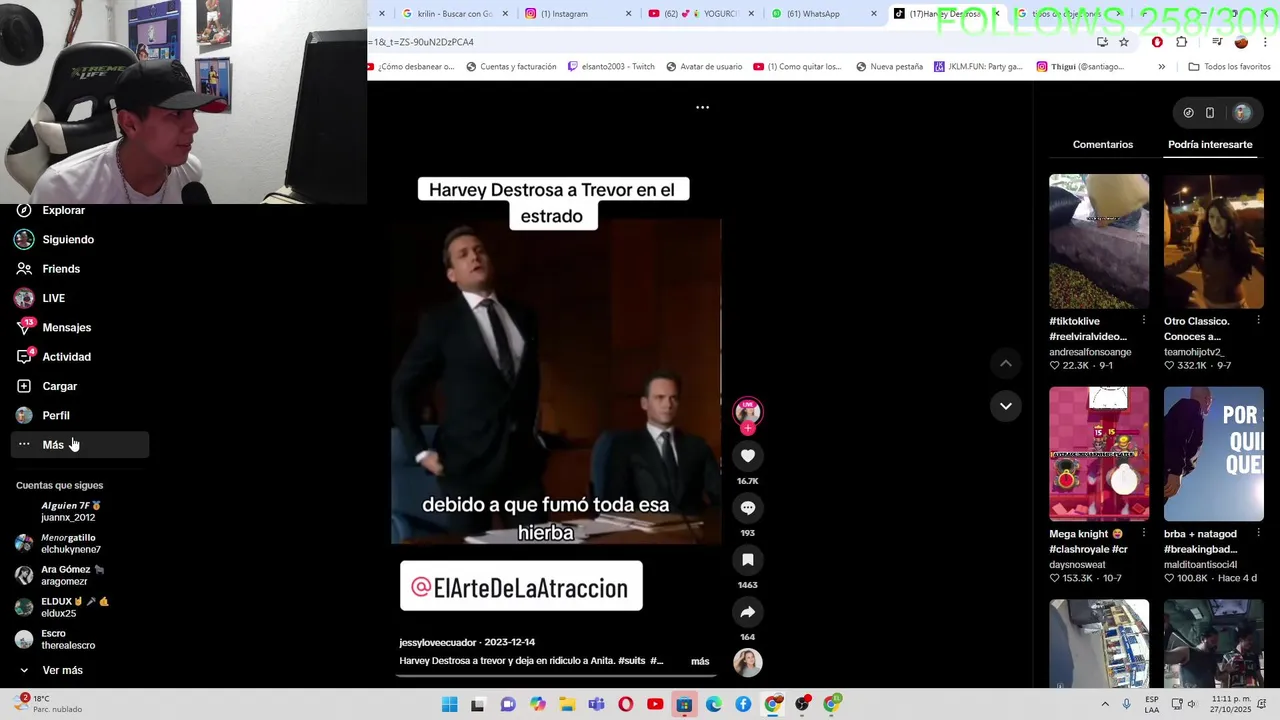The width and height of the screenshot is (1280, 720).
Task: Open Windows Start menu
Action: [450, 705]
